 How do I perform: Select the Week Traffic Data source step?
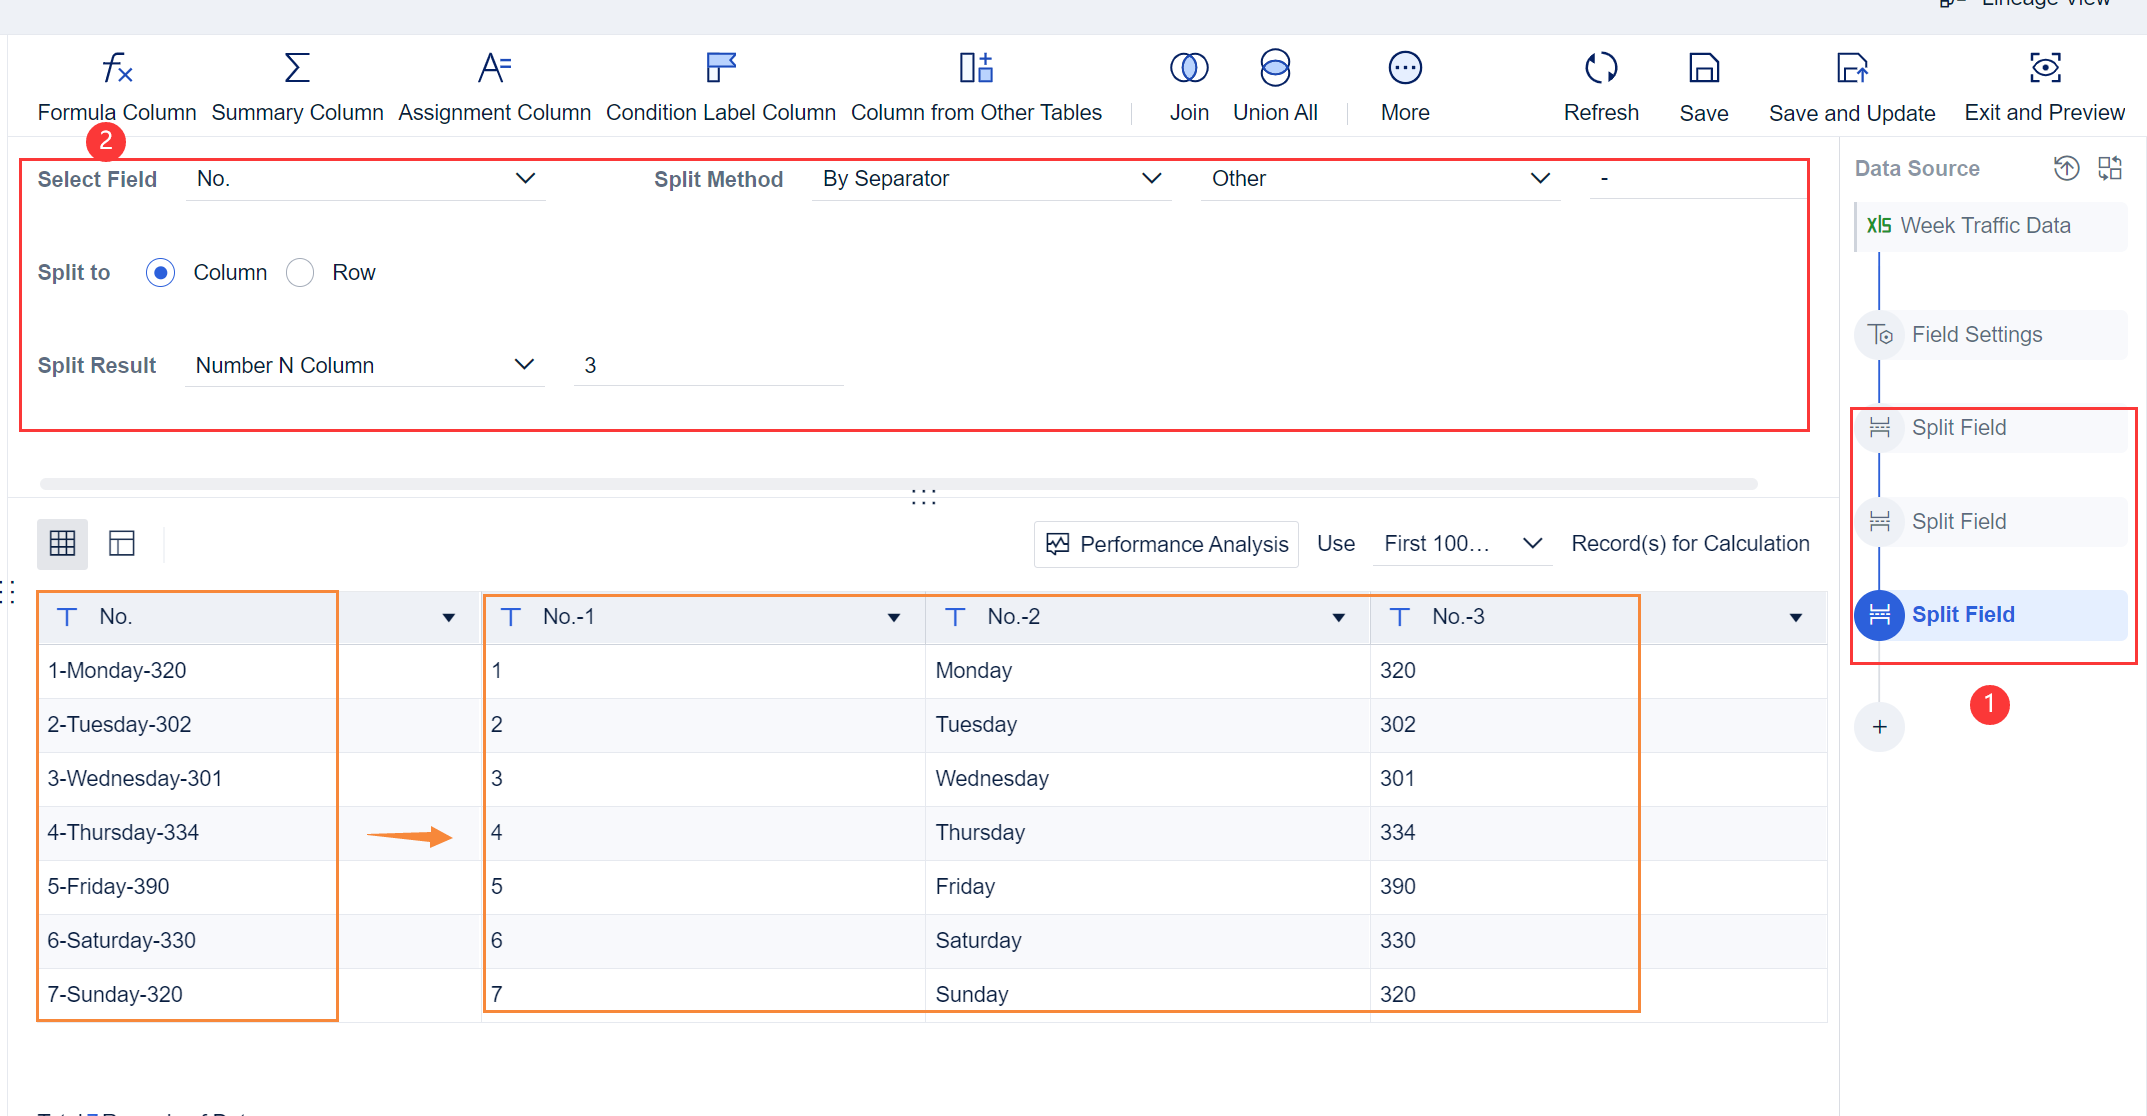1991,226
